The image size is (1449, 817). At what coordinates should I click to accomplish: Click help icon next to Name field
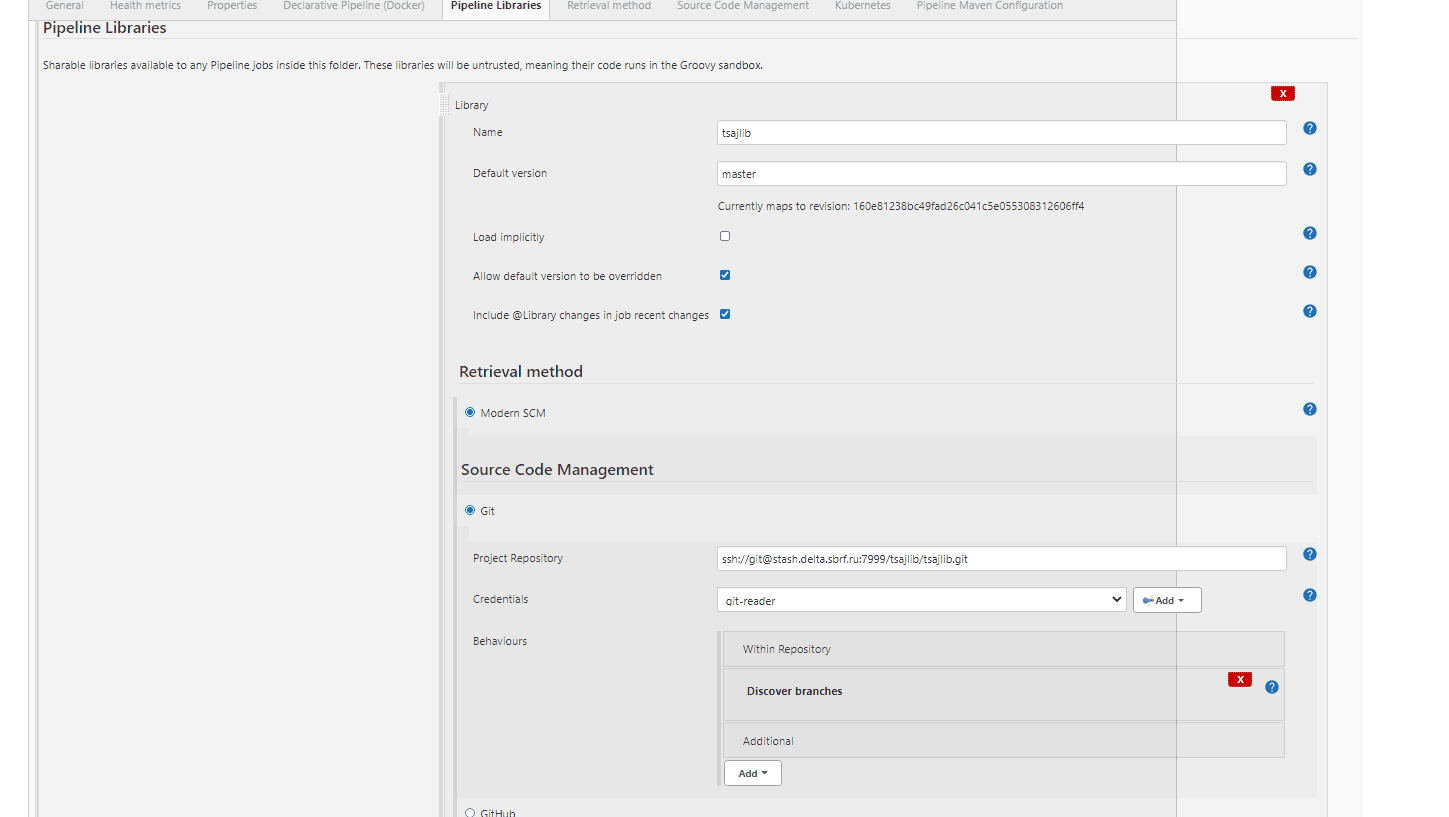(1309, 129)
